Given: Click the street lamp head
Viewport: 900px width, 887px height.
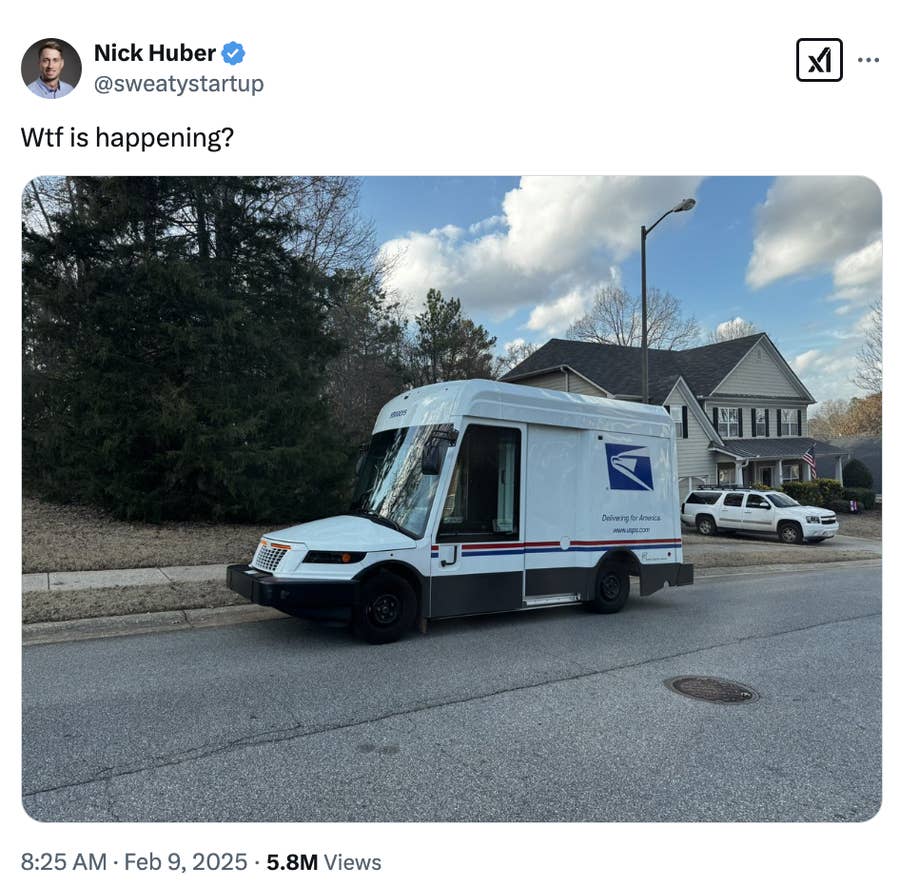Looking at the screenshot, I should click(685, 204).
